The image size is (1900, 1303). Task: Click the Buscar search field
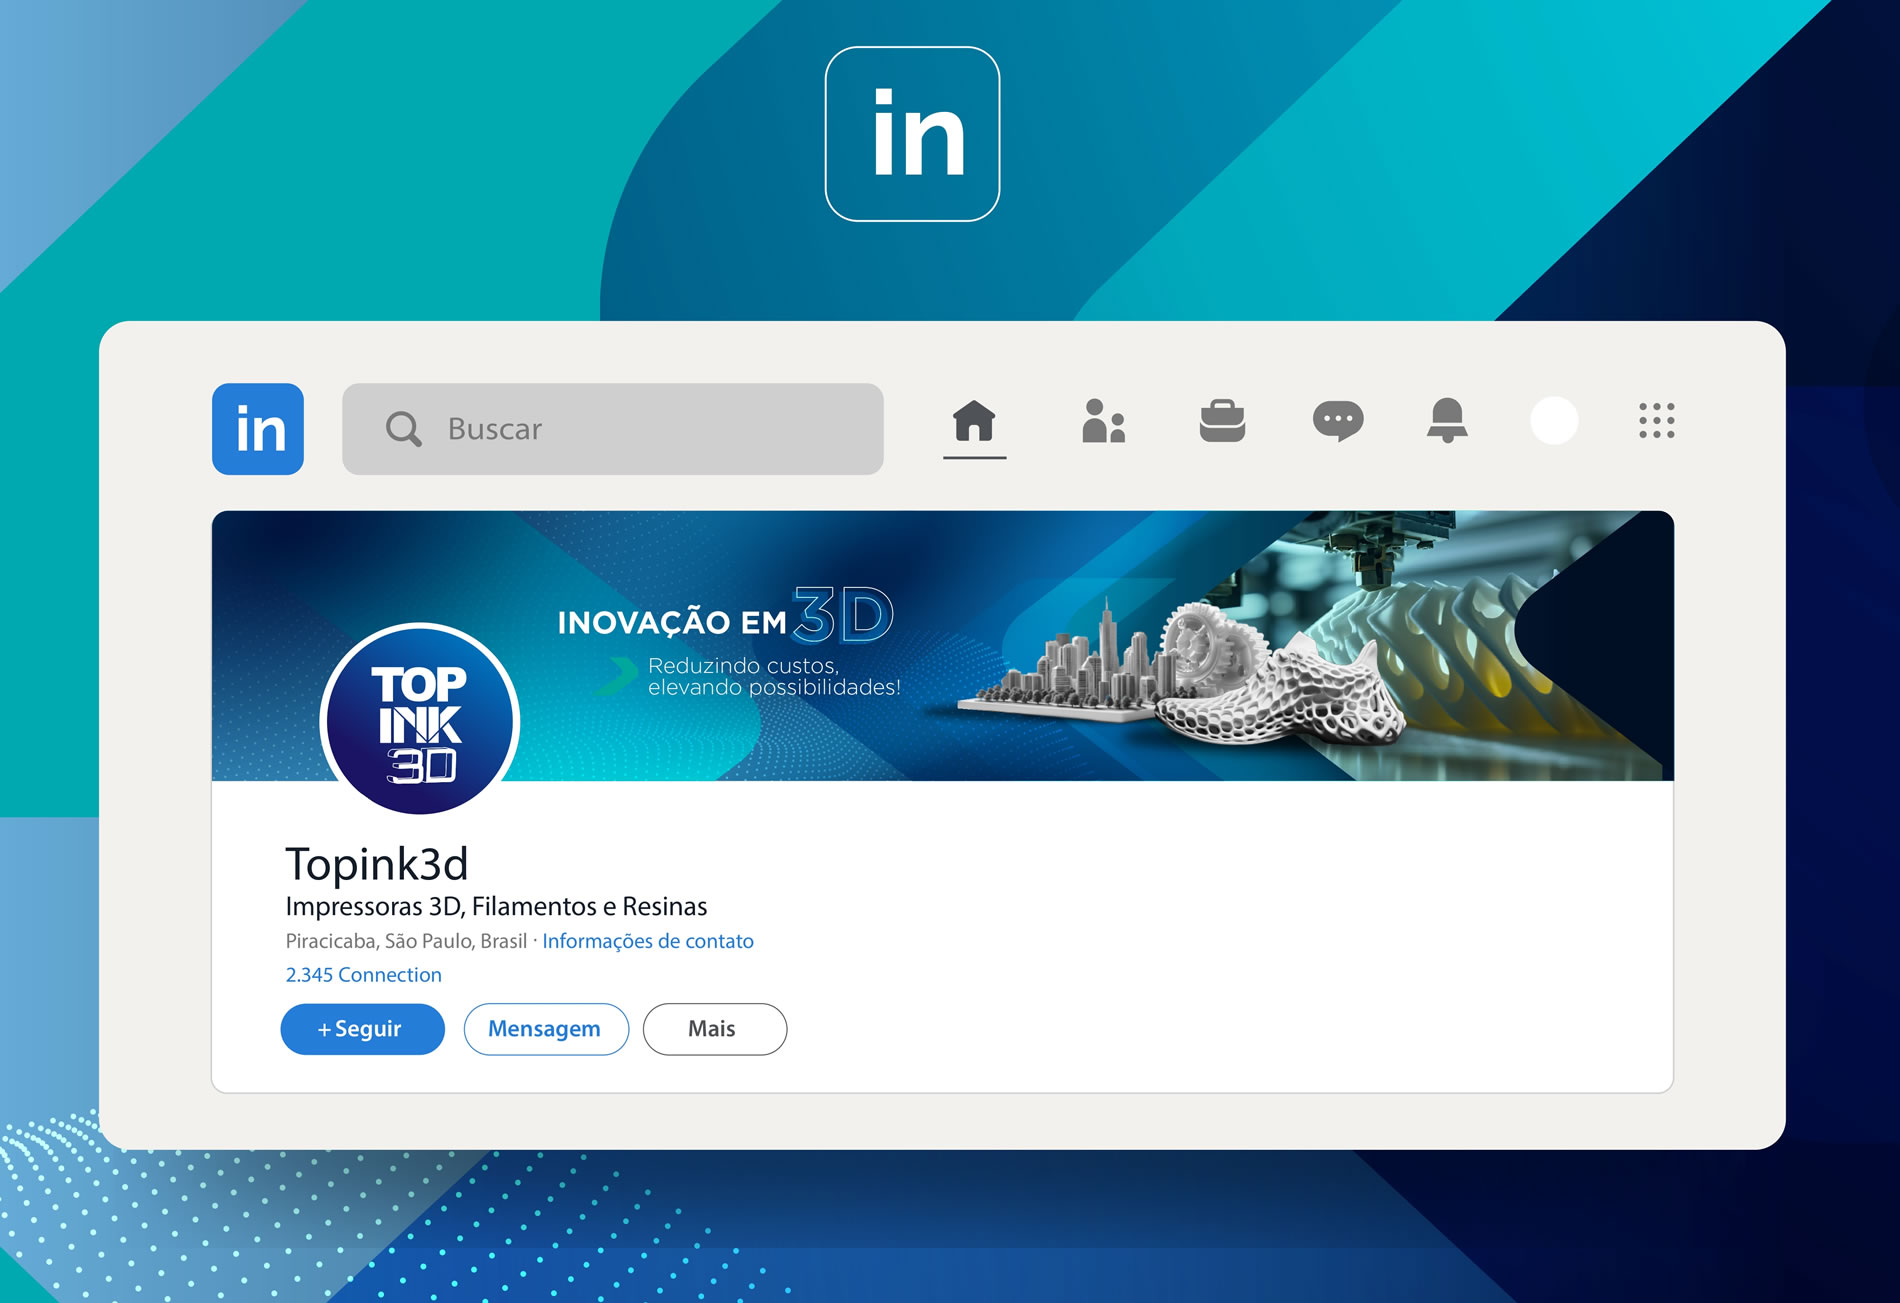pyautogui.click(x=613, y=429)
